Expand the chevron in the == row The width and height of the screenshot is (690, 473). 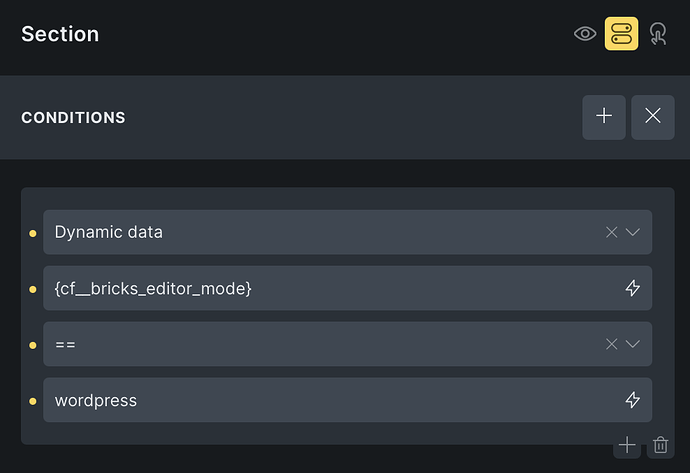[x=633, y=344]
